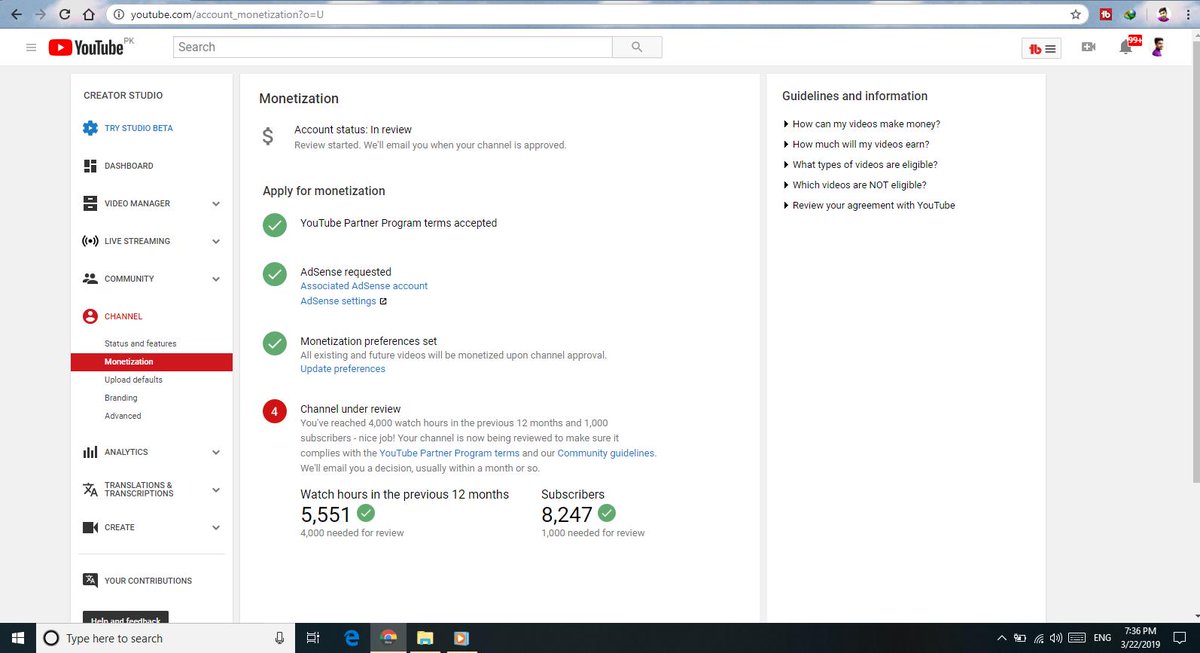Image resolution: width=1200 pixels, height=653 pixels.
Task: Click the Create camera icon
Action: click(90, 527)
